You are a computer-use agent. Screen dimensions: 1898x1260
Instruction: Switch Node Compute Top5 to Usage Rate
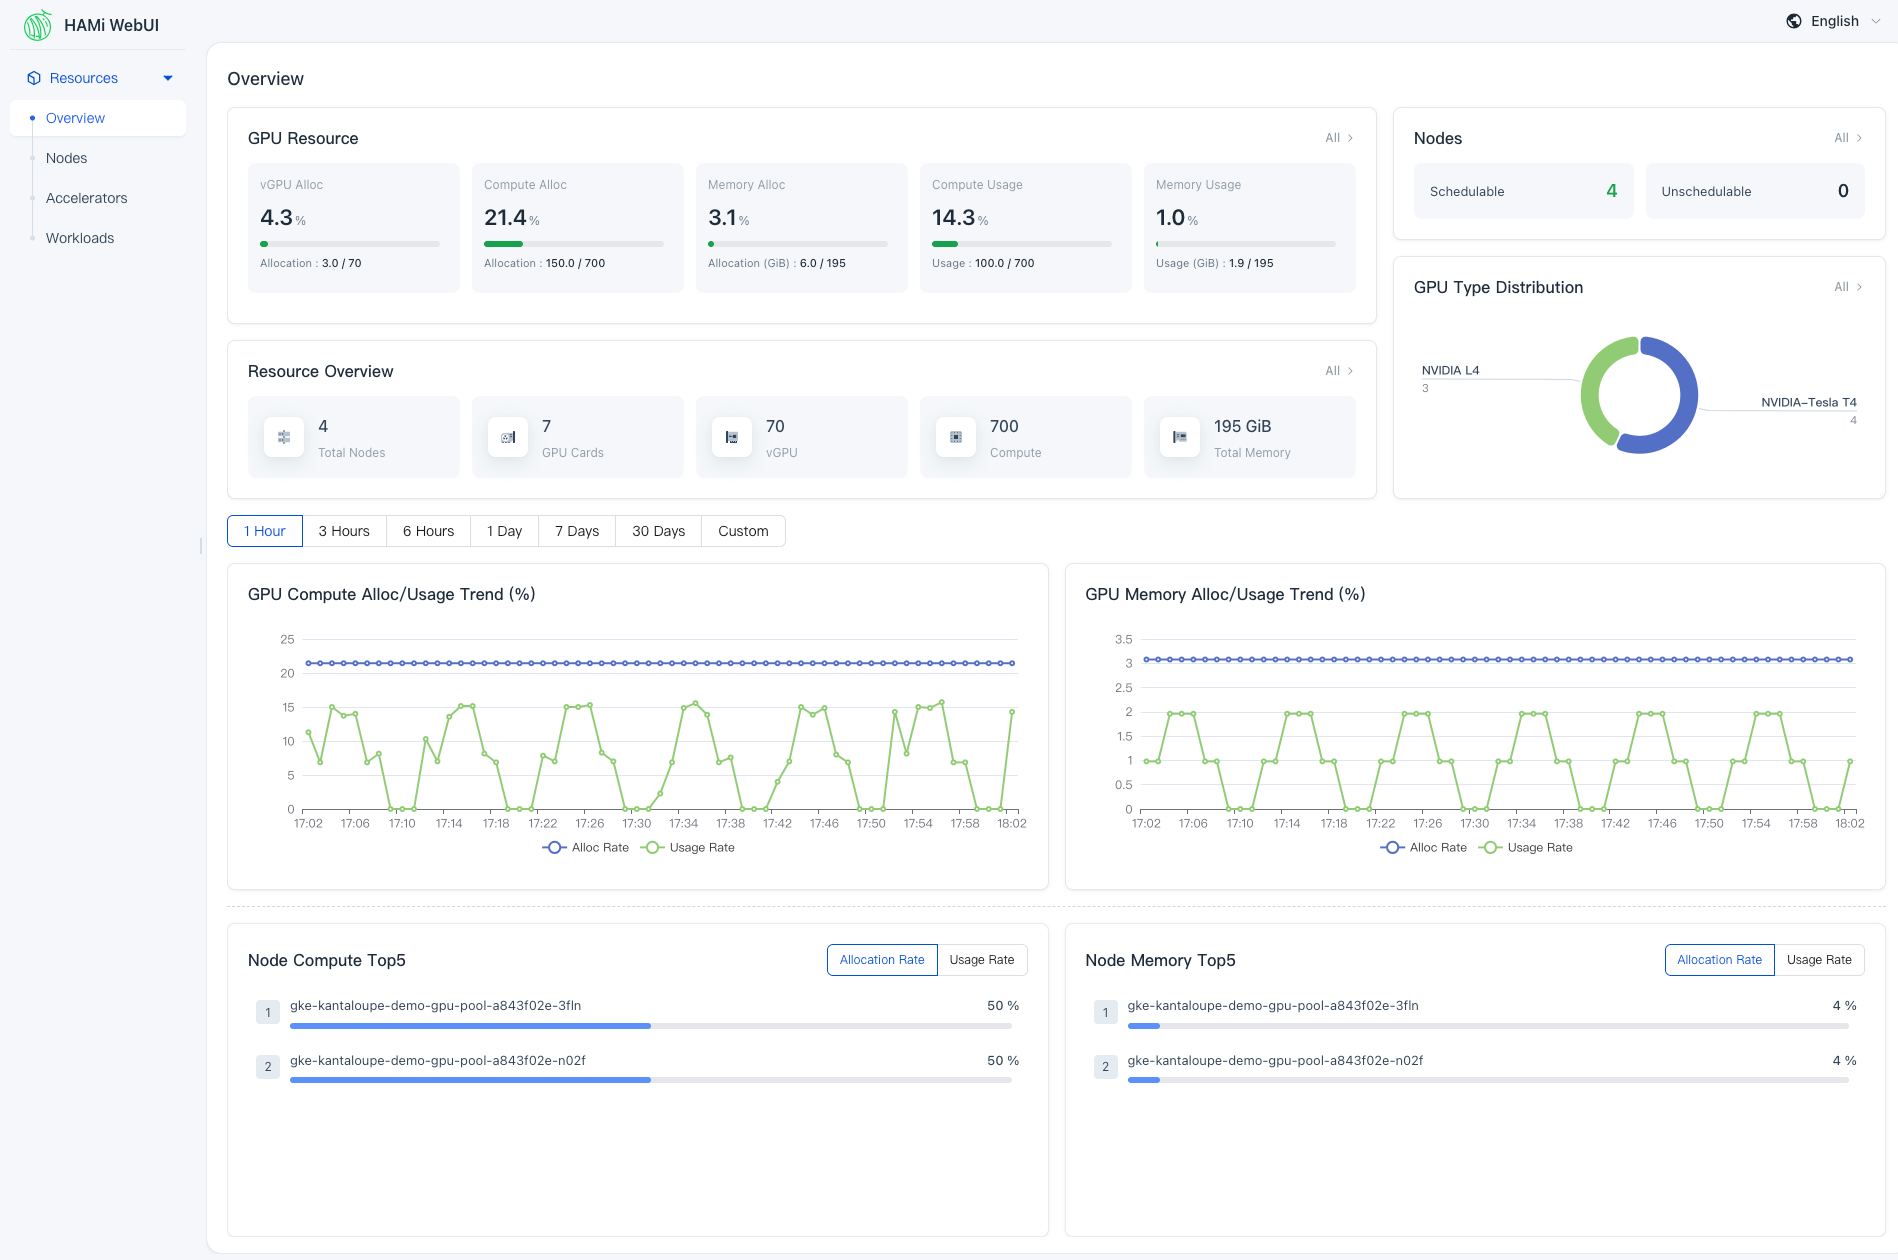[x=982, y=959]
